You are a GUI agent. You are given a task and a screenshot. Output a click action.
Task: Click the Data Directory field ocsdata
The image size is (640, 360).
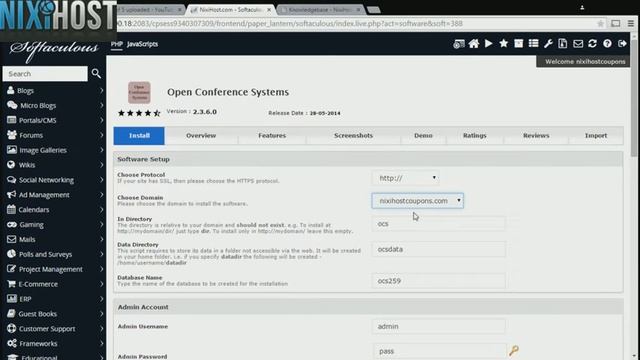pyautogui.click(x=438, y=249)
